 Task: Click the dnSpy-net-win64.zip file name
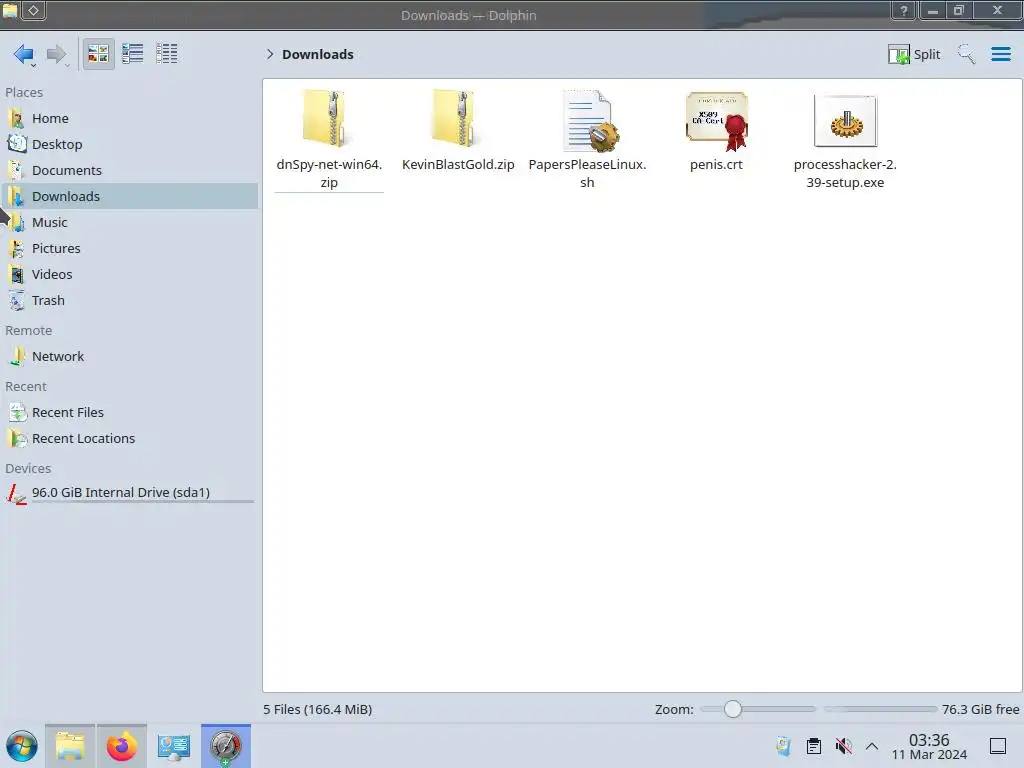(x=329, y=174)
